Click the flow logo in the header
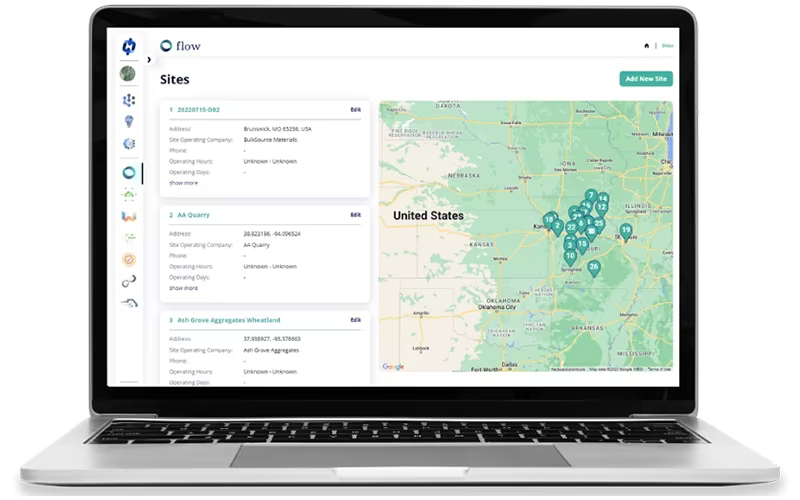 181,46
